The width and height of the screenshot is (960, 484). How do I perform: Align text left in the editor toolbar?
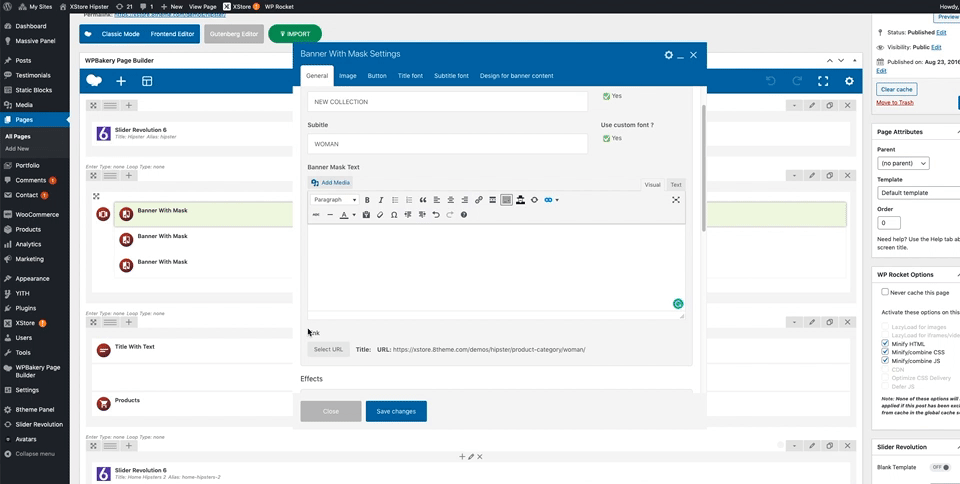[x=437, y=200]
